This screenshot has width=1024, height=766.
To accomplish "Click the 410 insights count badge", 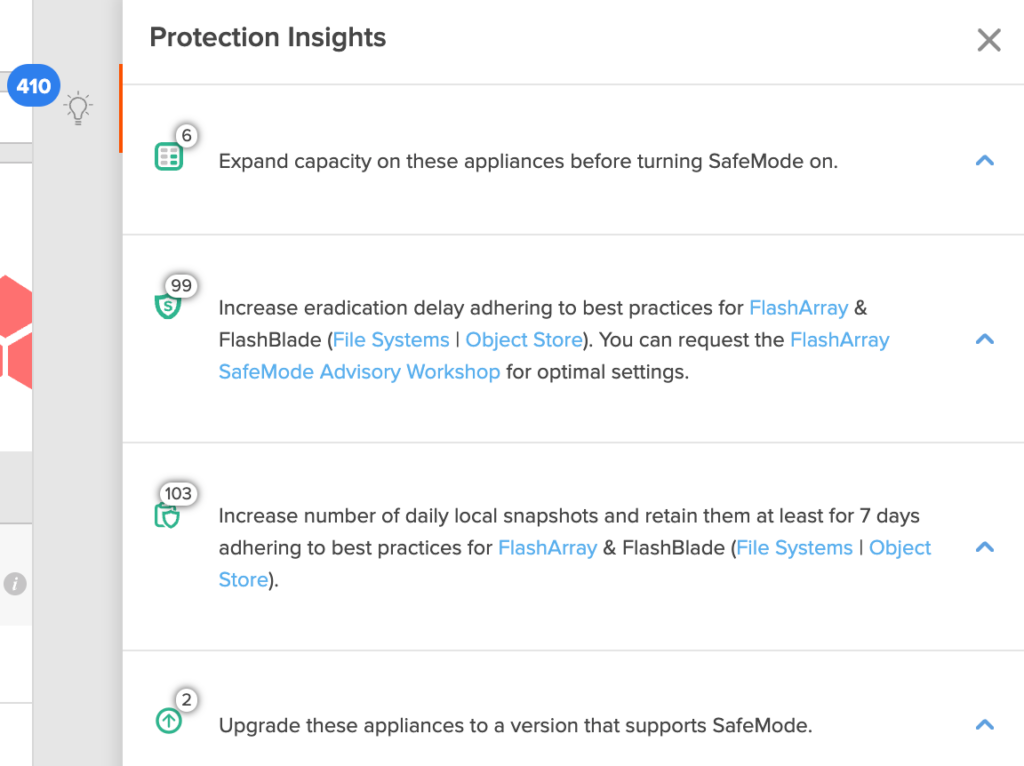I will tap(33, 86).
